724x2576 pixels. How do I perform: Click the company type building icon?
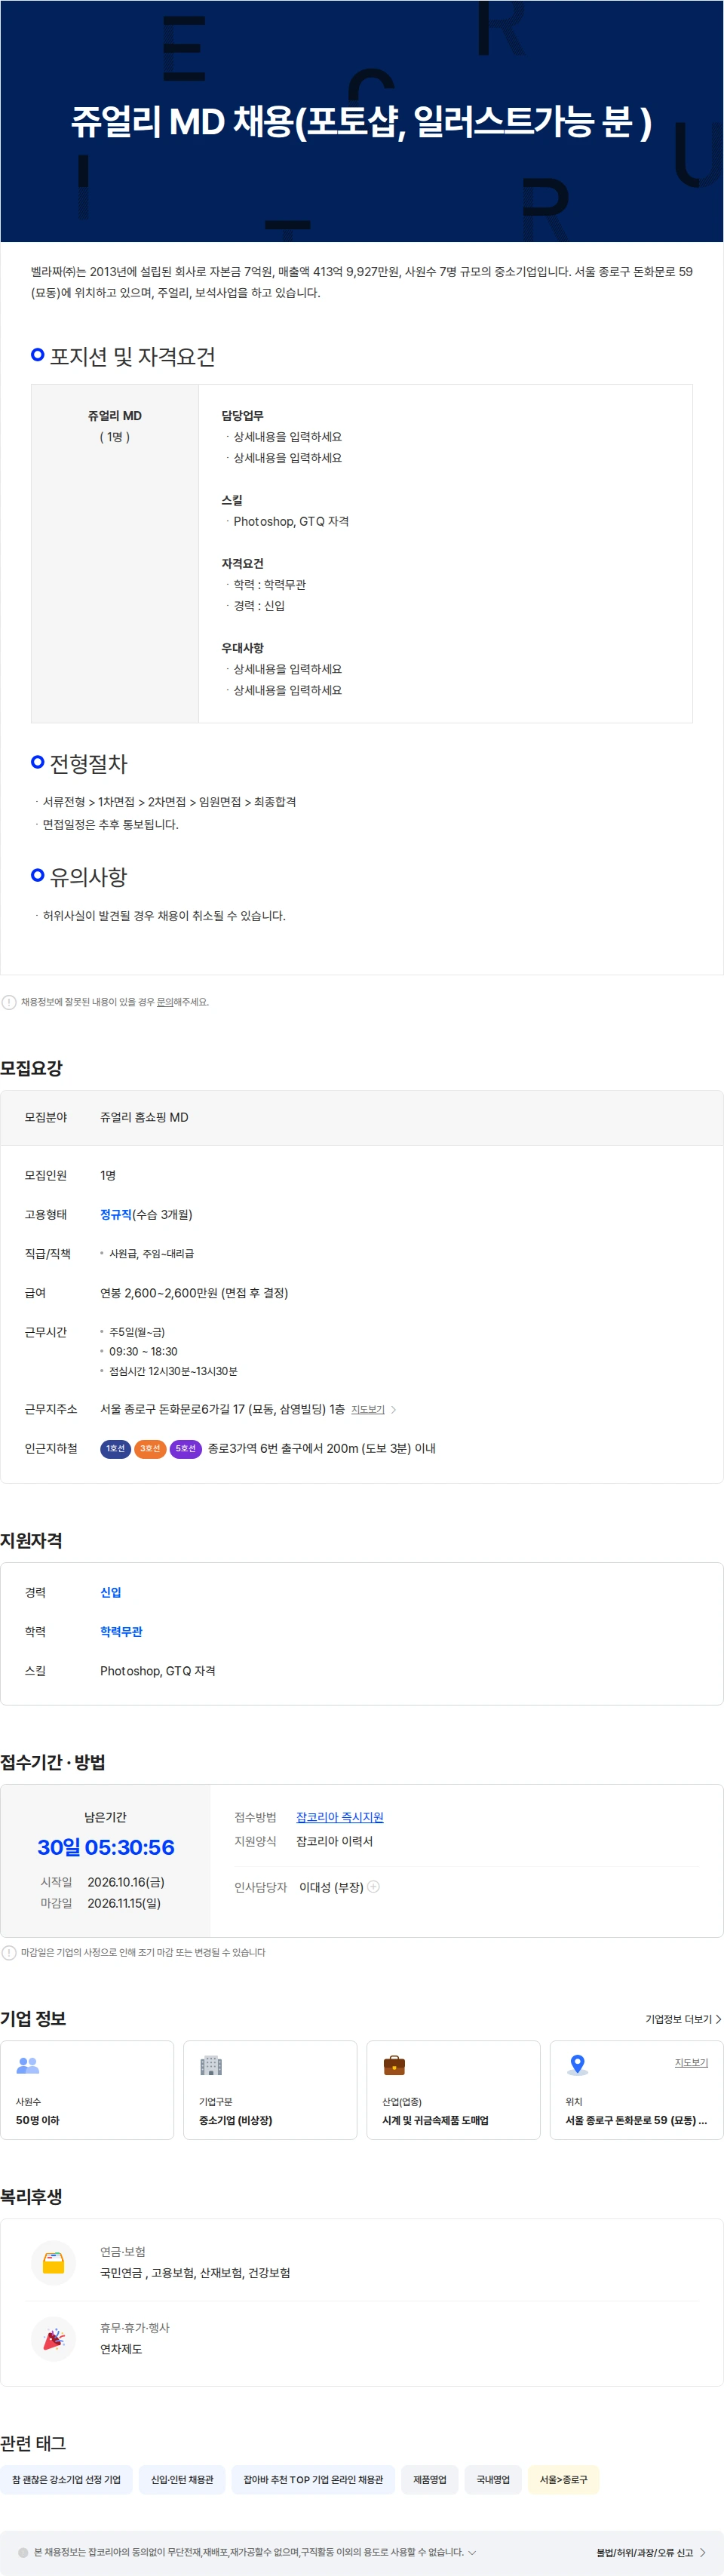coord(211,2065)
